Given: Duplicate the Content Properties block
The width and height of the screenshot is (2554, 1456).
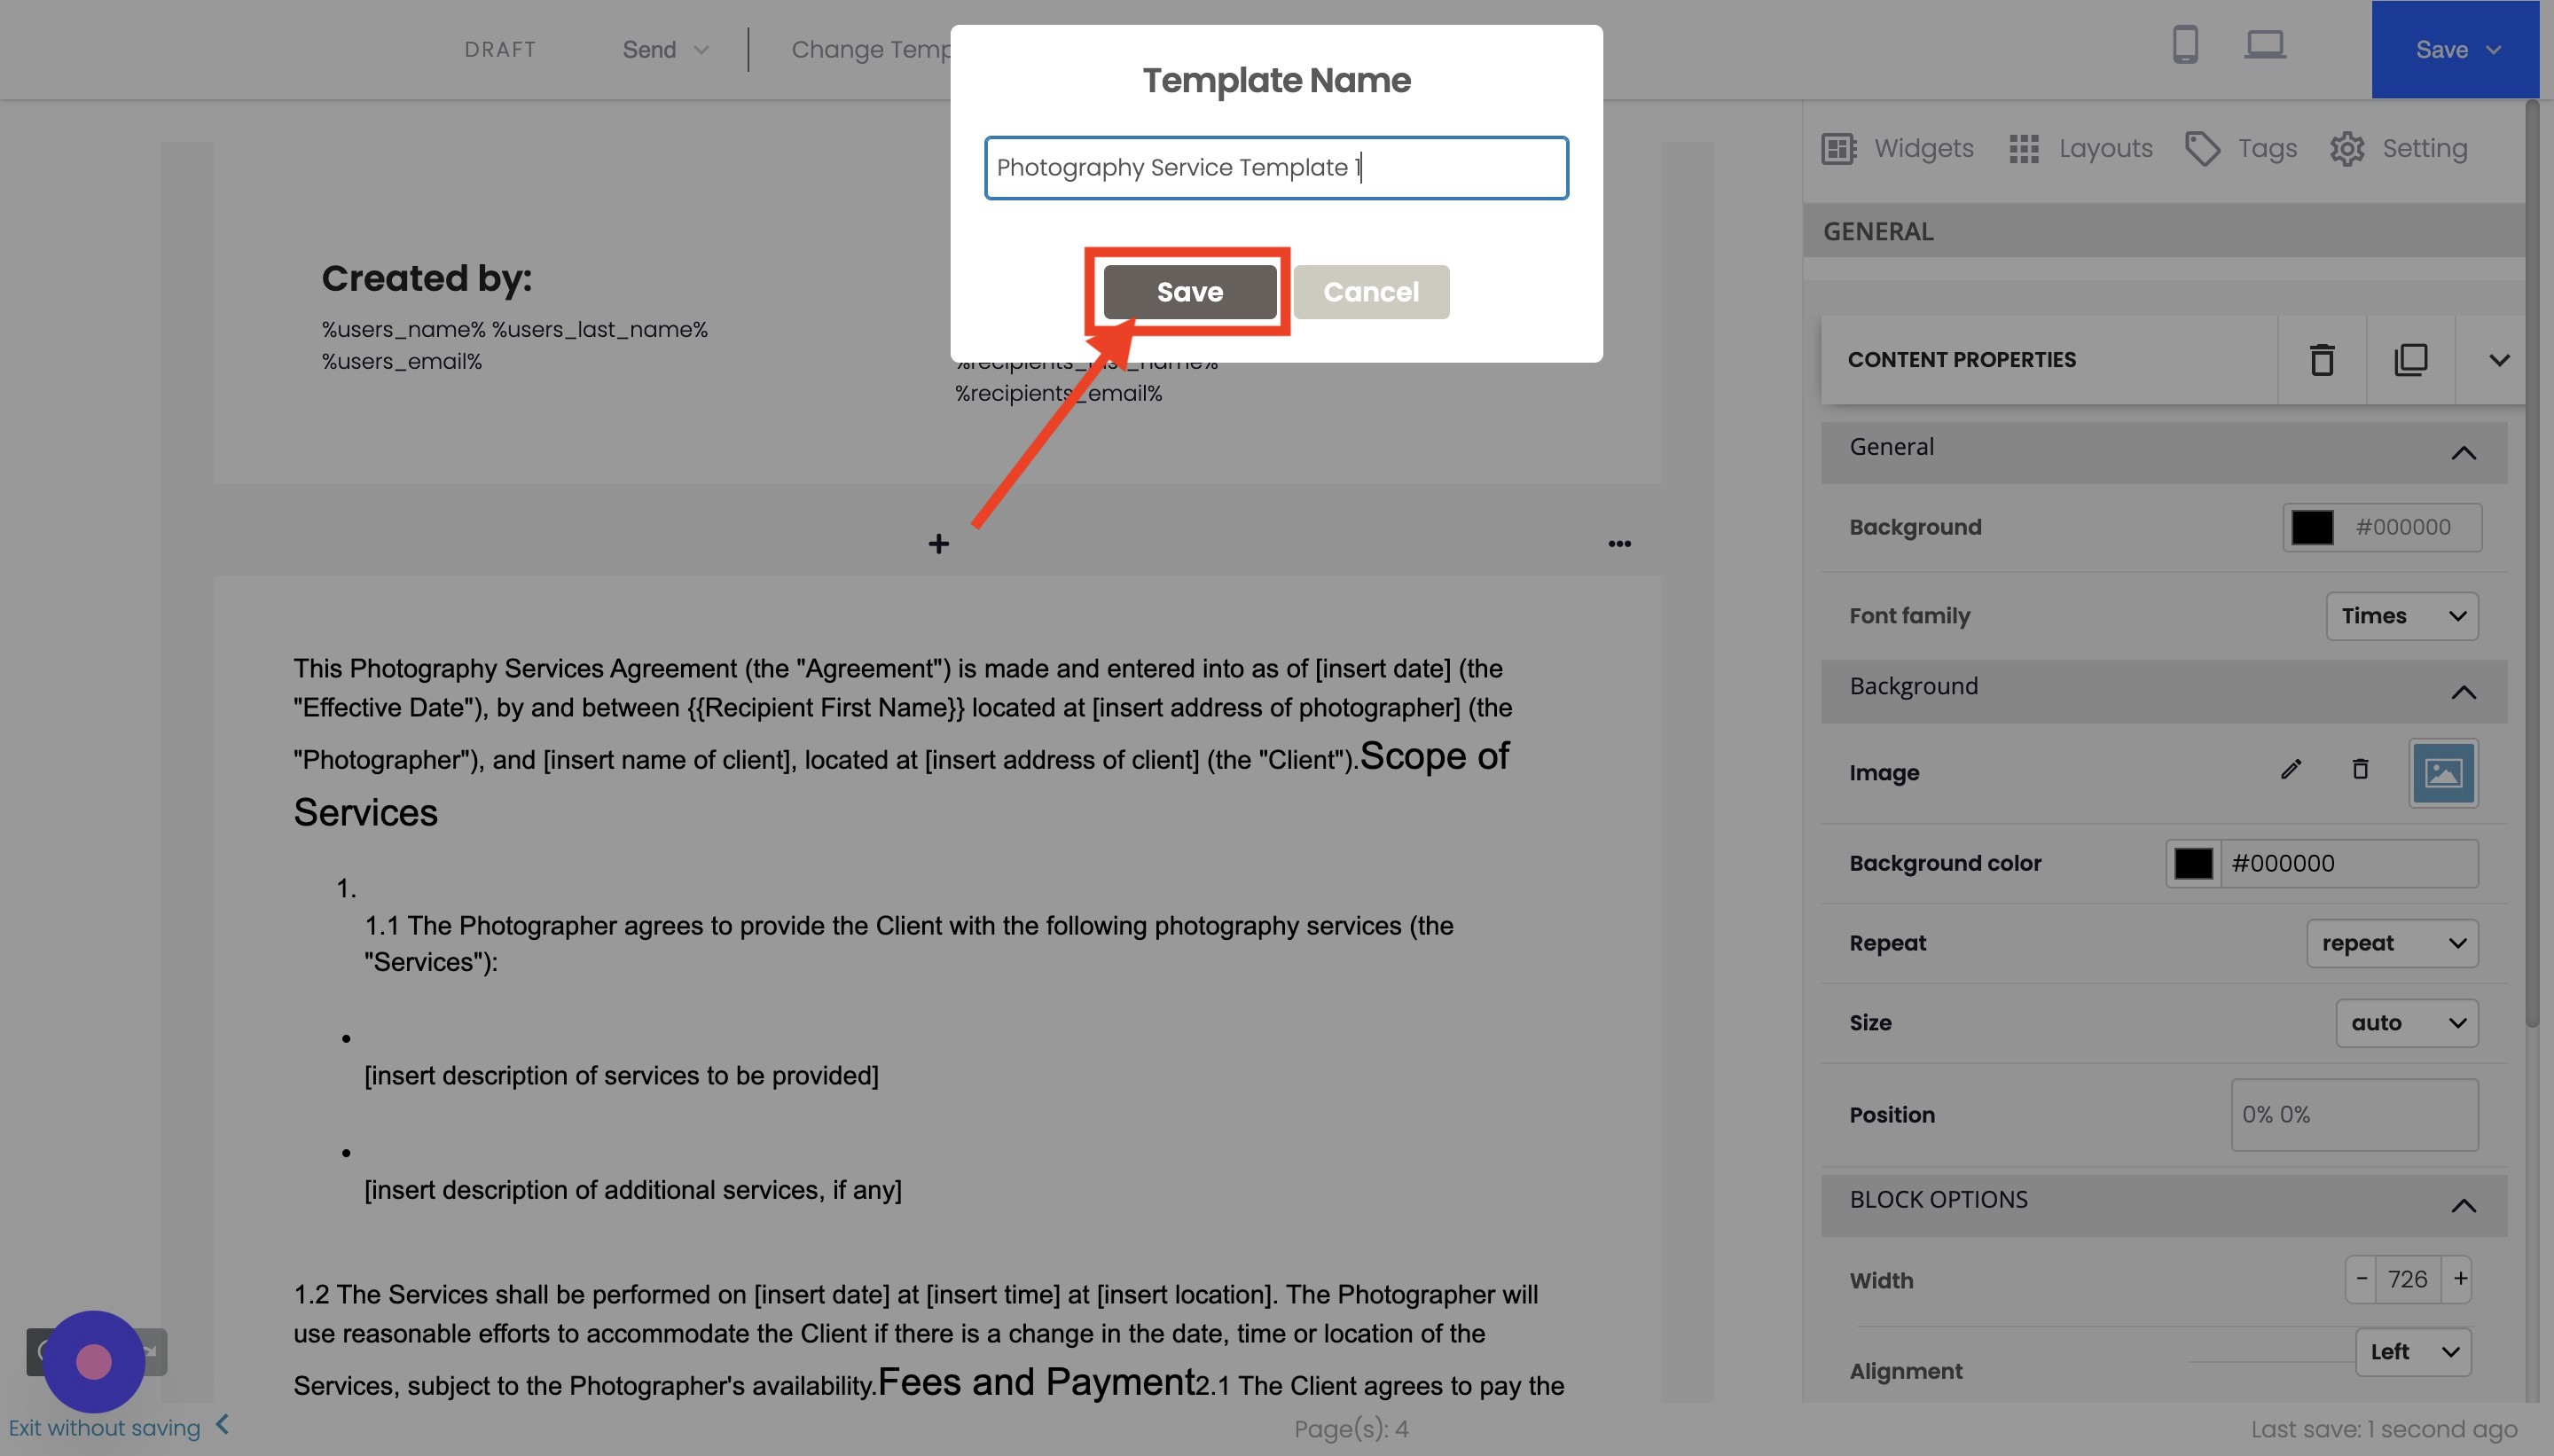Looking at the screenshot, I should 2411,359.
